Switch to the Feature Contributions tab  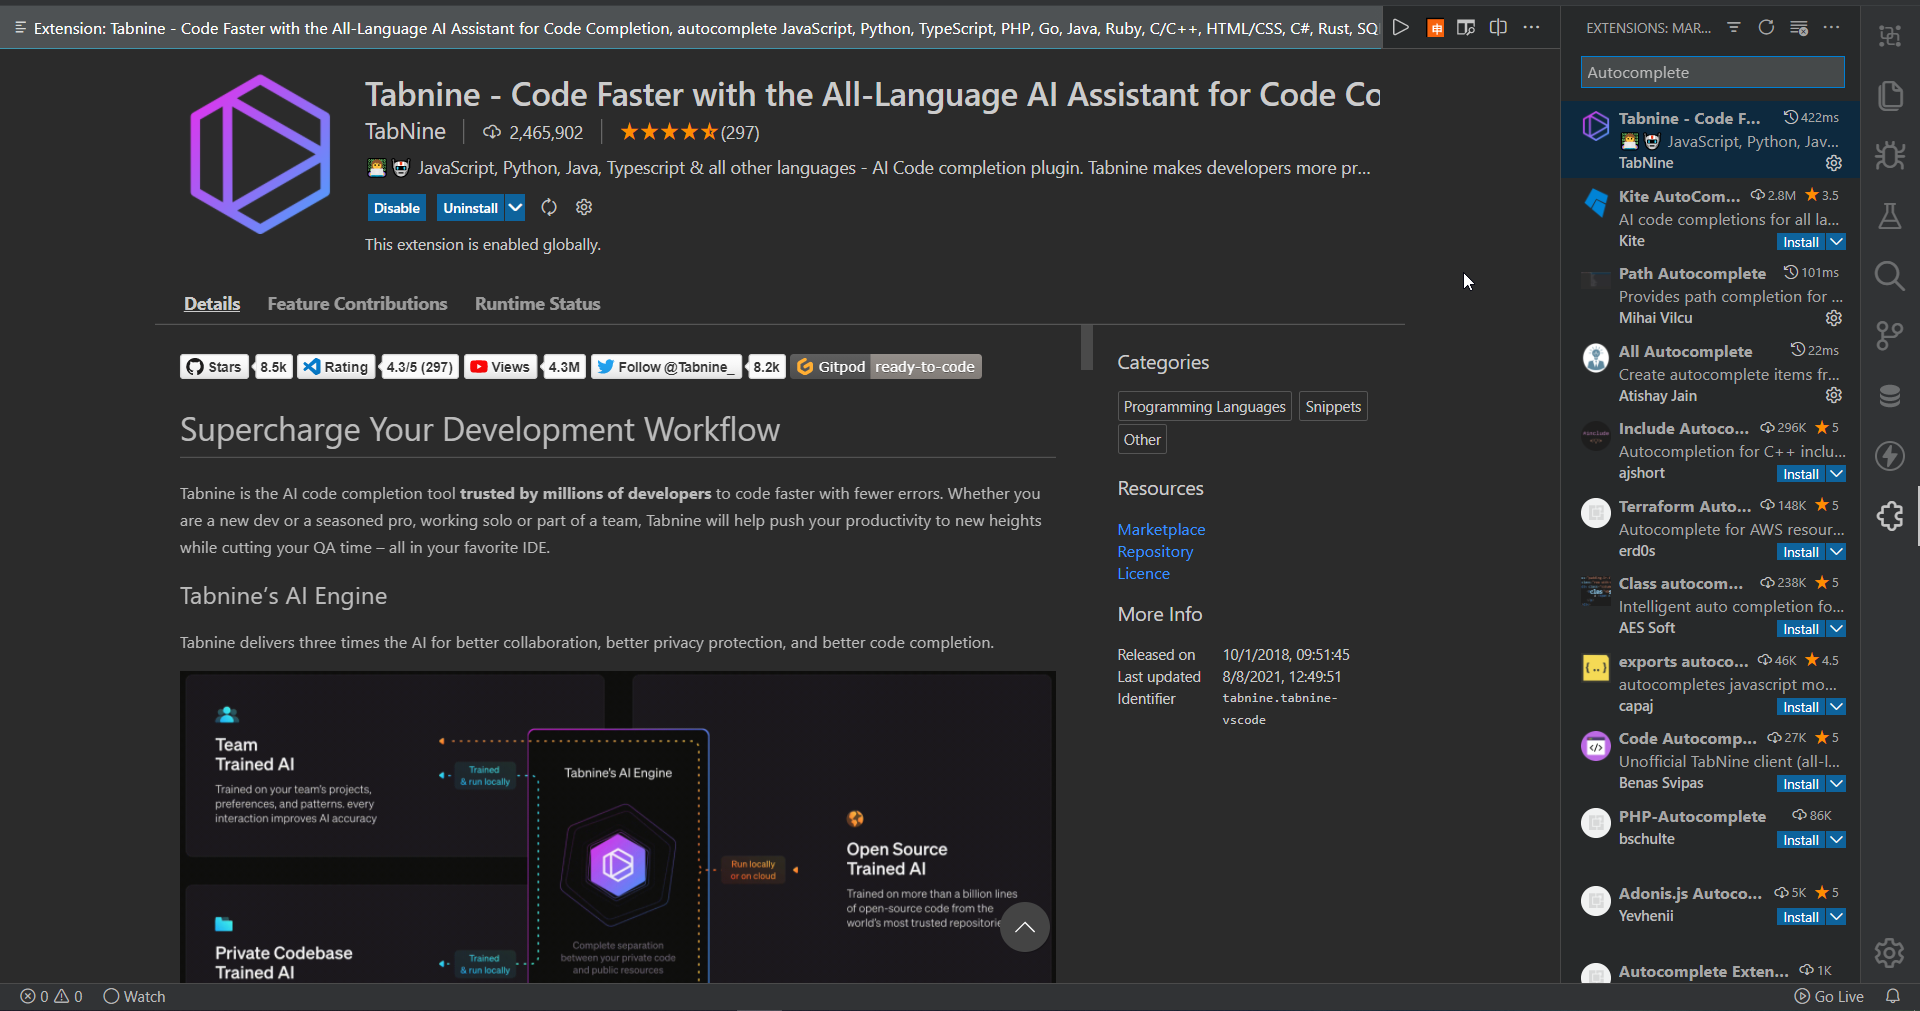(357, 303)
